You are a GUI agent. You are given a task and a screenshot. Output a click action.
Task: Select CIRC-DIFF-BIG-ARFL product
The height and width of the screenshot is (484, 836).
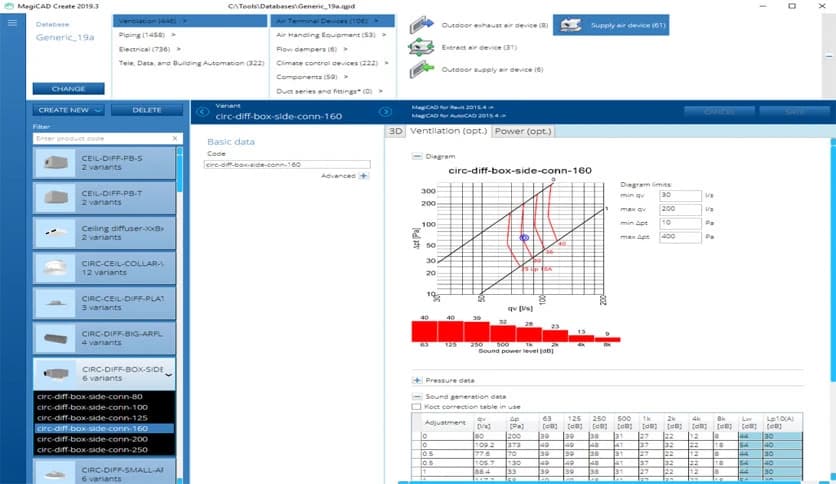click(104, 338)
